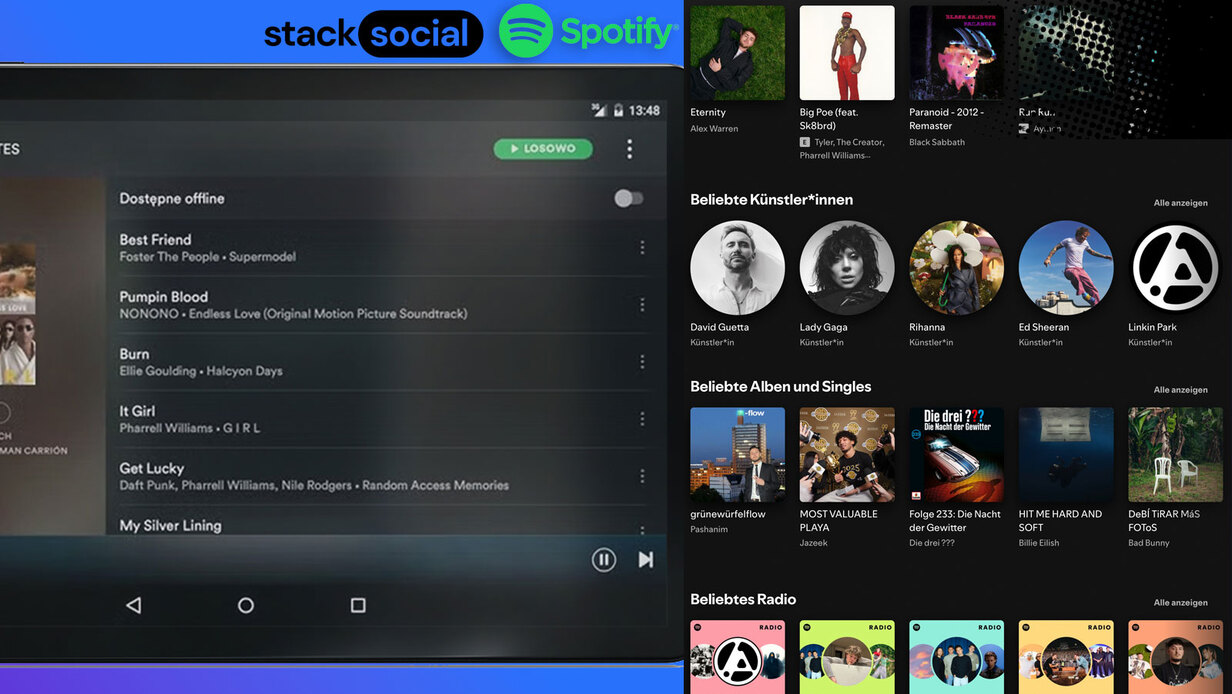Click the Beliebtes Radio section heading
Image resolution: width=1232 pixels, height=694 pixels.
(743, 600)
